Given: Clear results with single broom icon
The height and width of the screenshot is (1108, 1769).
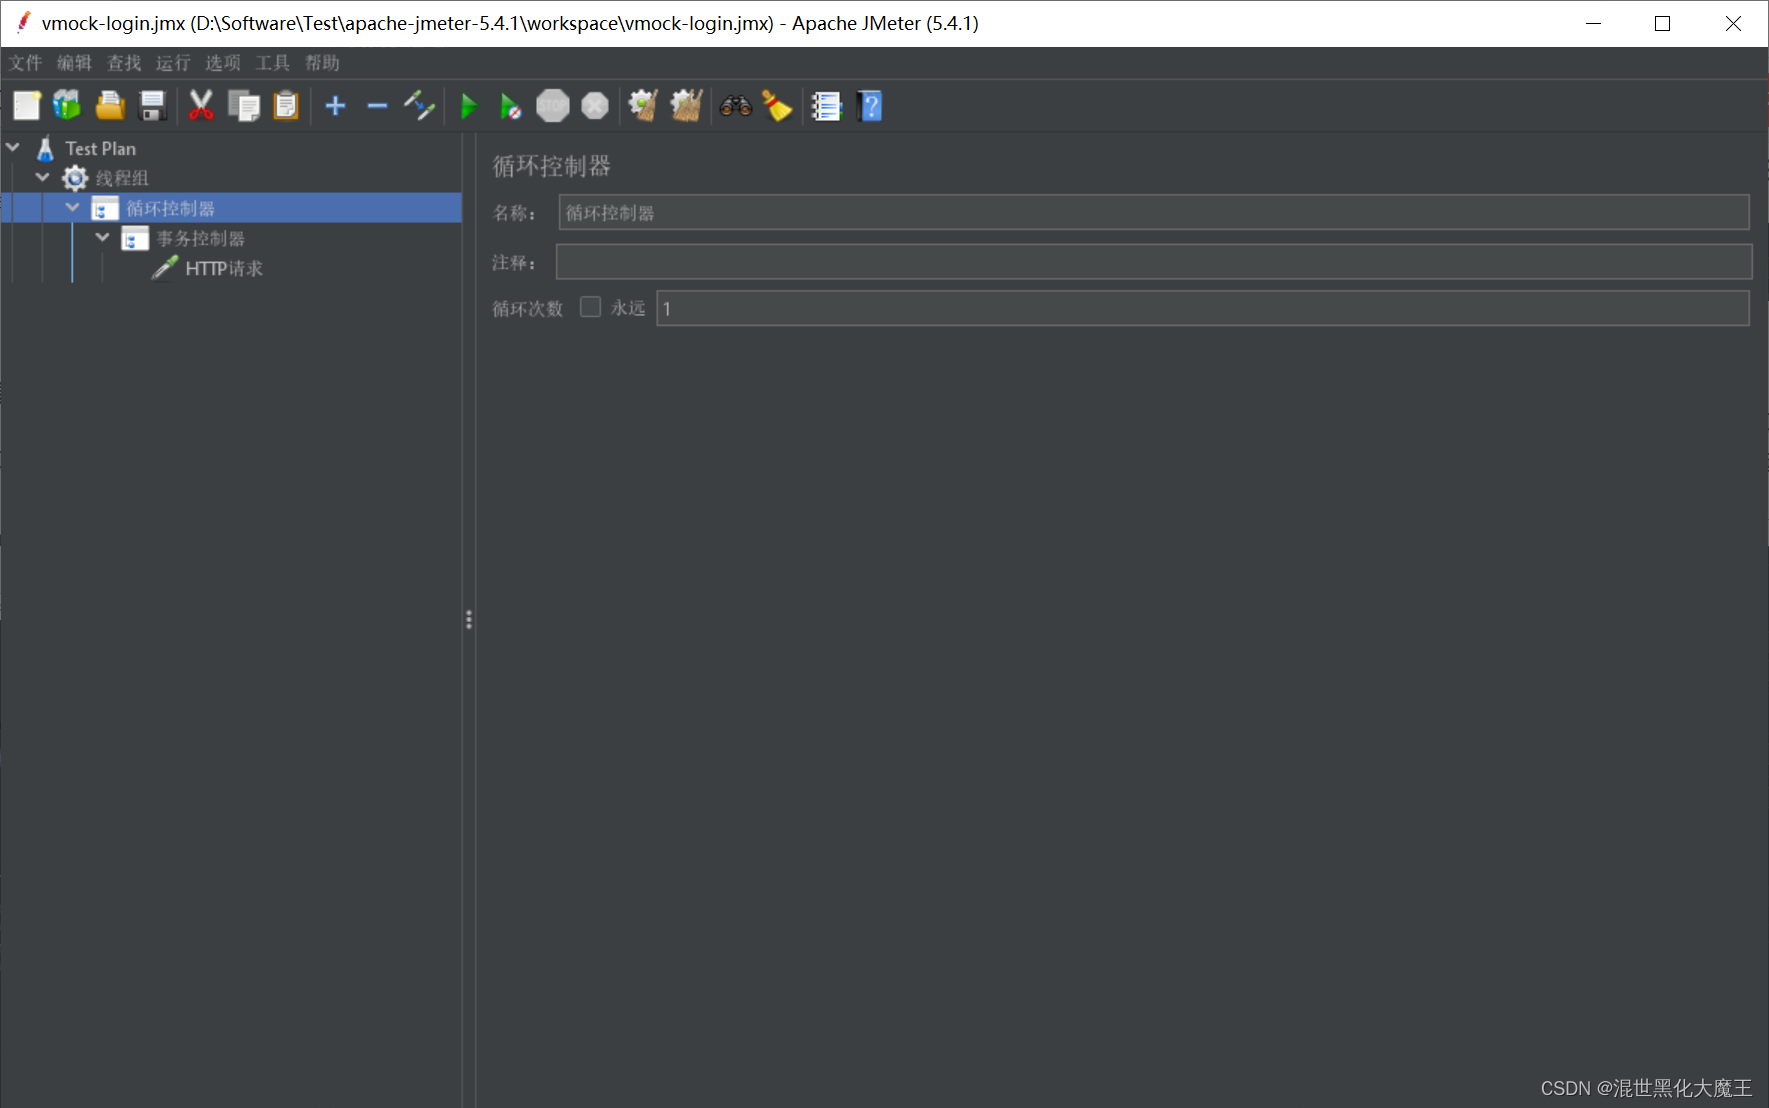Looking at the screenshot, I should pos(643,105).
